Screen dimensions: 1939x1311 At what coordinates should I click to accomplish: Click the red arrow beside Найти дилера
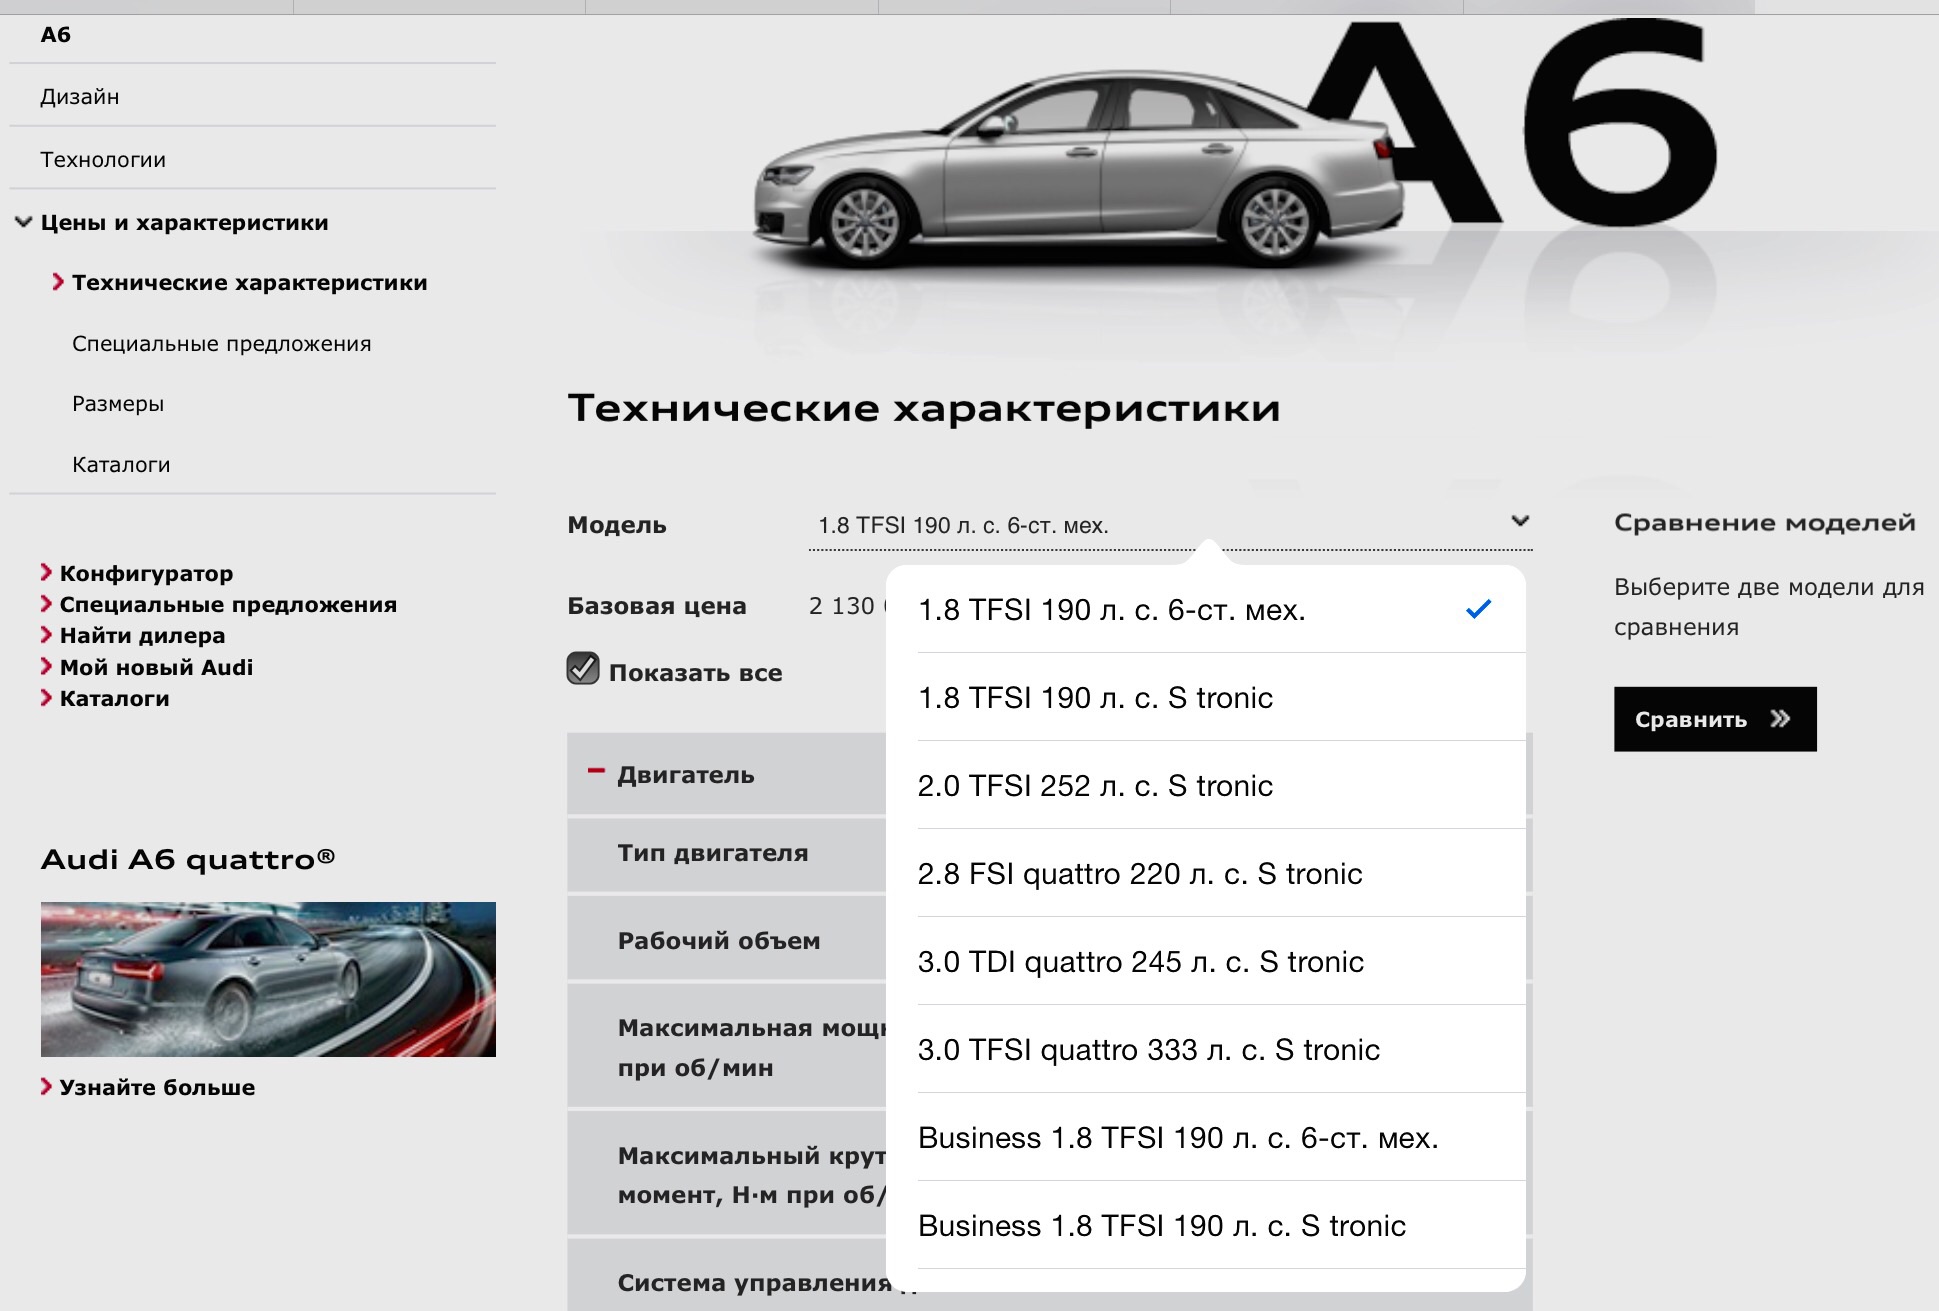click(x=46, y=635)
